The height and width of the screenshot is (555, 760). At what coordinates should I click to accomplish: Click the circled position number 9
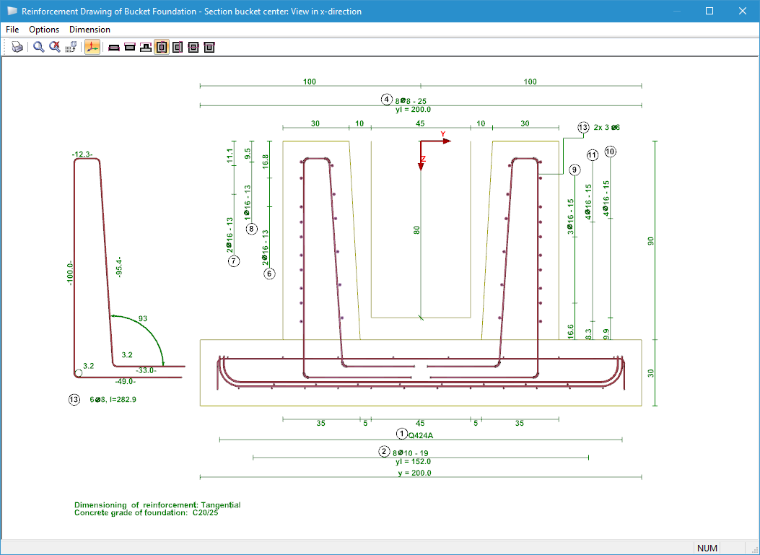574,170
